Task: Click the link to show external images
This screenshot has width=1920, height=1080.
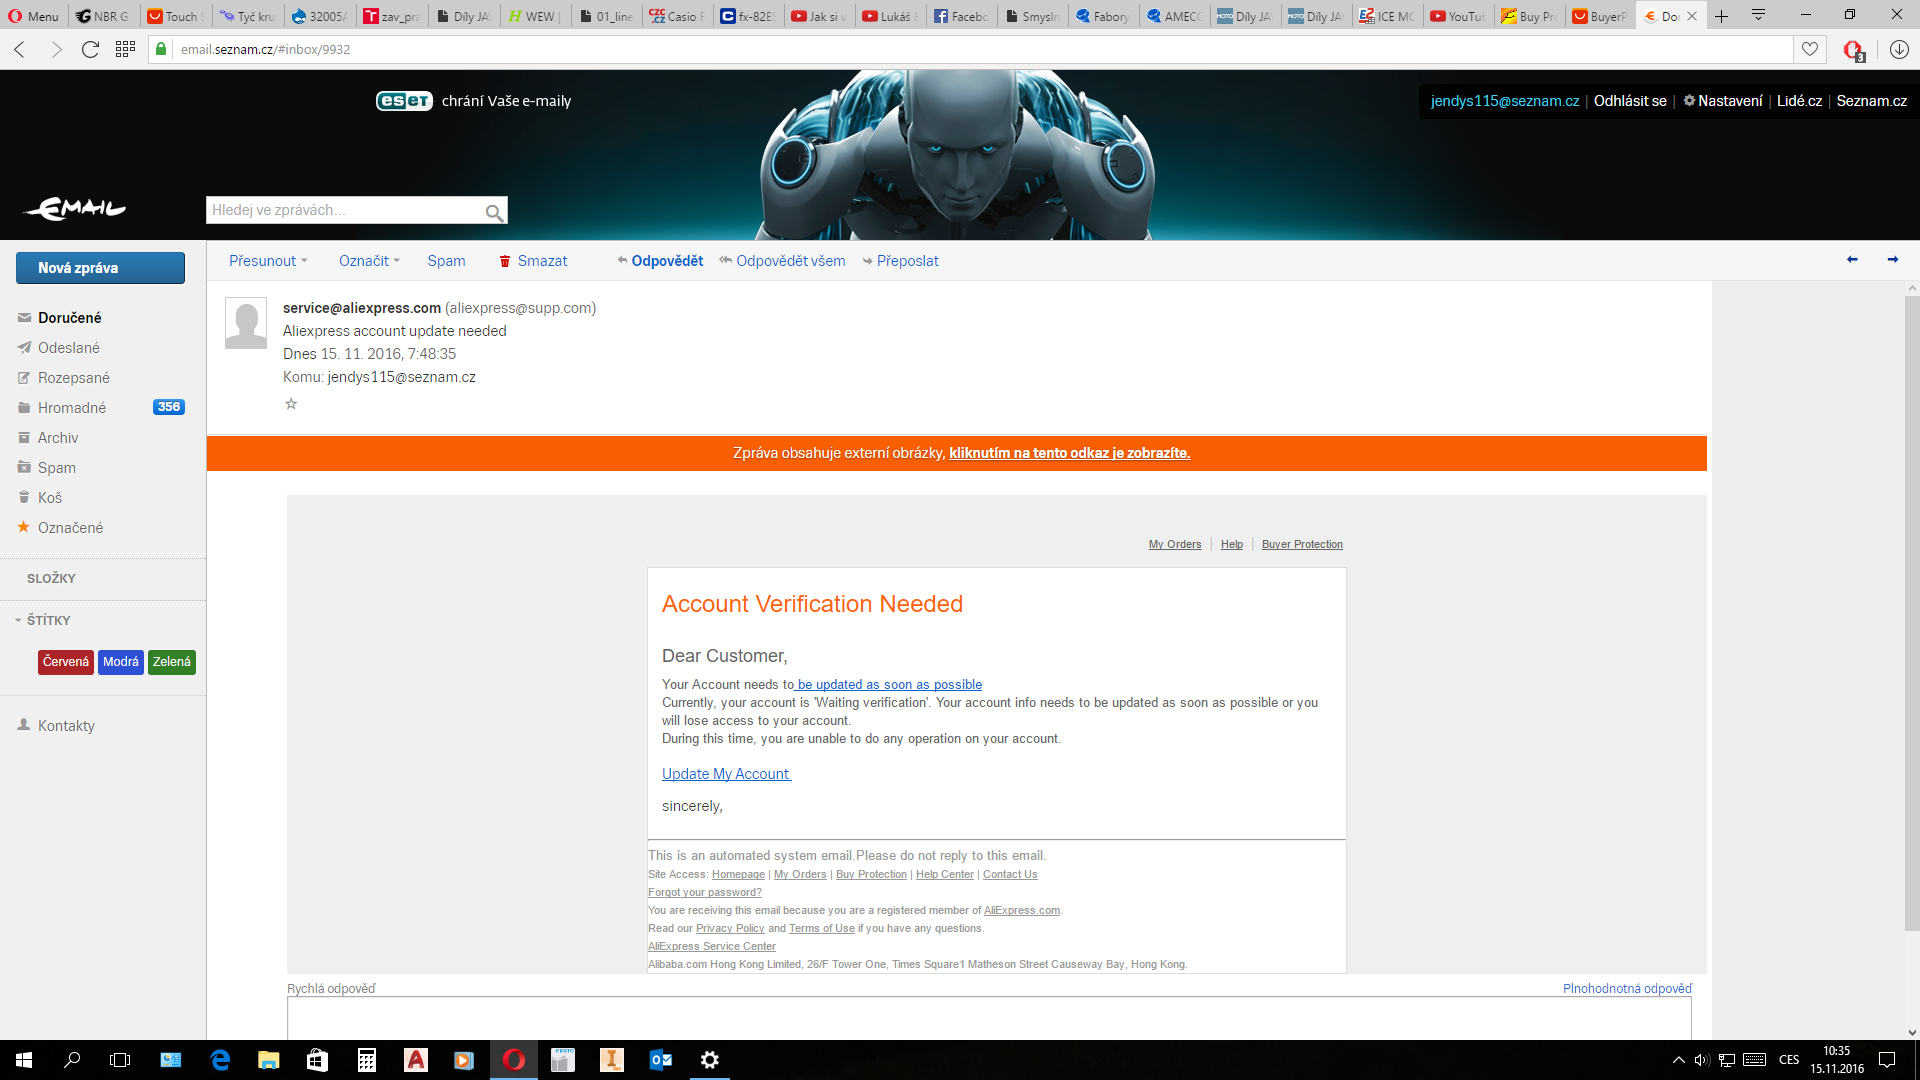Action: pos(1069,453)
